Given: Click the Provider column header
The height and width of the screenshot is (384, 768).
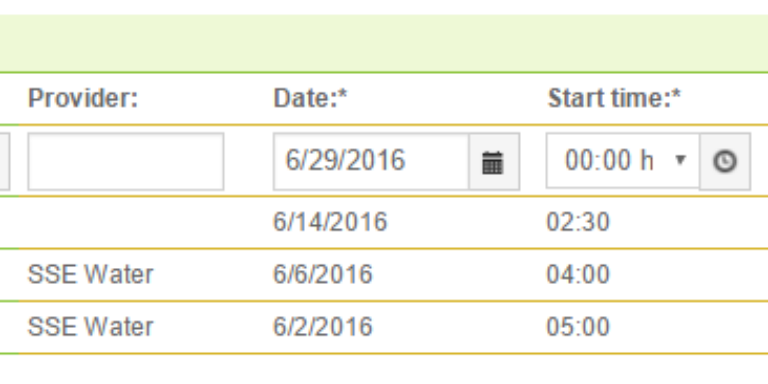Looking at the screenshot, I should [83, 98].
